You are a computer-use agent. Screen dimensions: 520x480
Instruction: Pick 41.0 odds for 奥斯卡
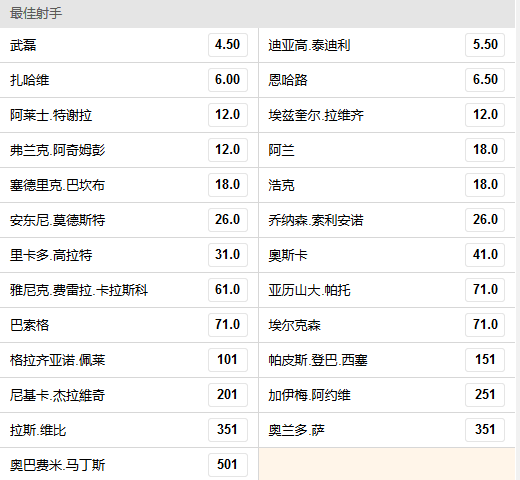click(485, 255)
